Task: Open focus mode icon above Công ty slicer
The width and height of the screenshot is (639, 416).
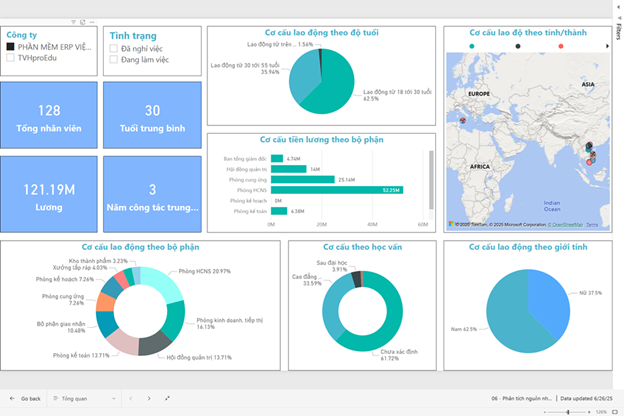Action: point(82,21)
